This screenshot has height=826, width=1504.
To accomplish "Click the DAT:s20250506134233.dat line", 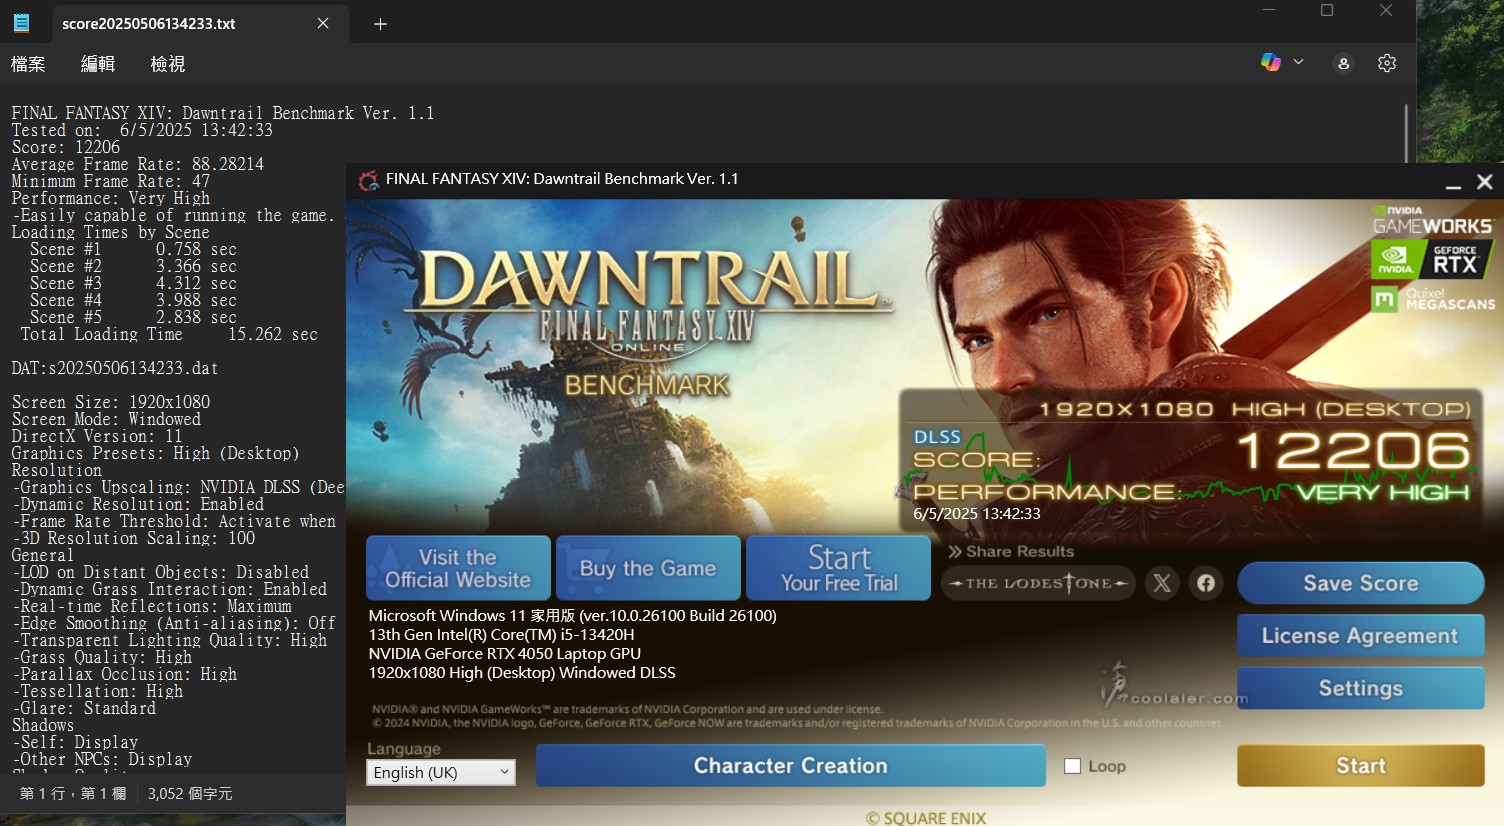I will click(x=115, y=368).
